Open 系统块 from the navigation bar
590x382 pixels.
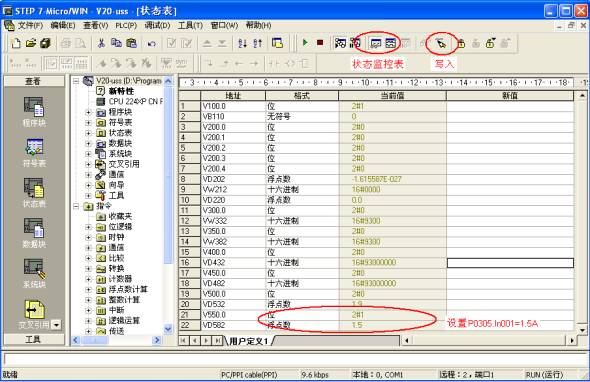coord(34,273)
